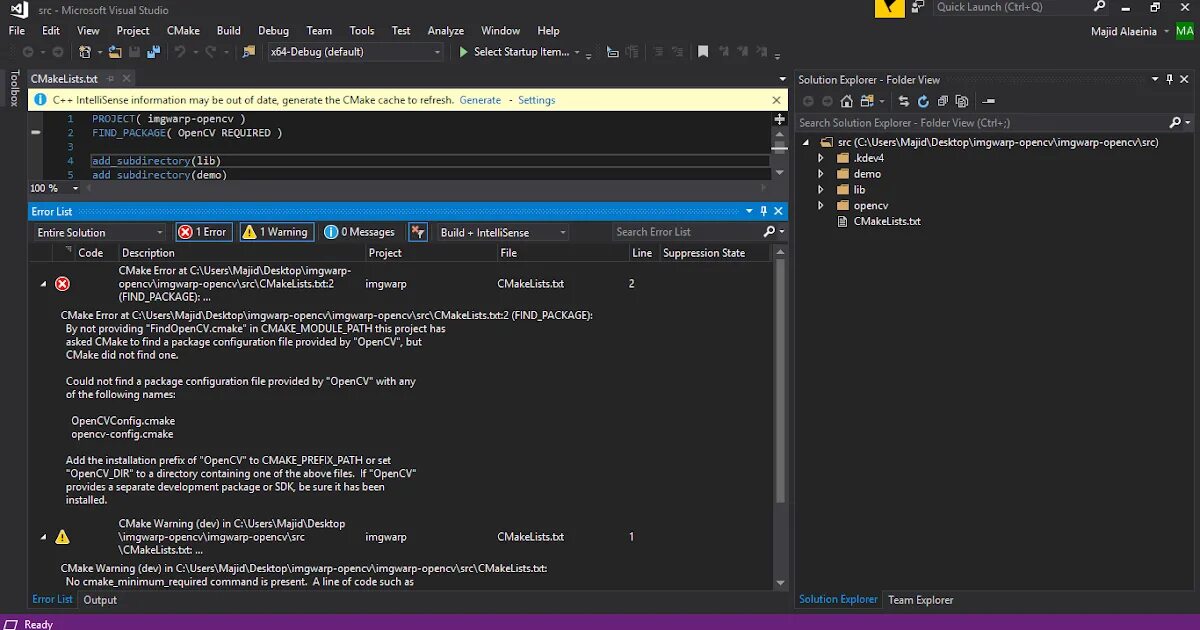Image resolution: width=1200 pixels, height=630 pixels.
Task: Refresh the Solution Explorer
Action: (x=923, y=101)
